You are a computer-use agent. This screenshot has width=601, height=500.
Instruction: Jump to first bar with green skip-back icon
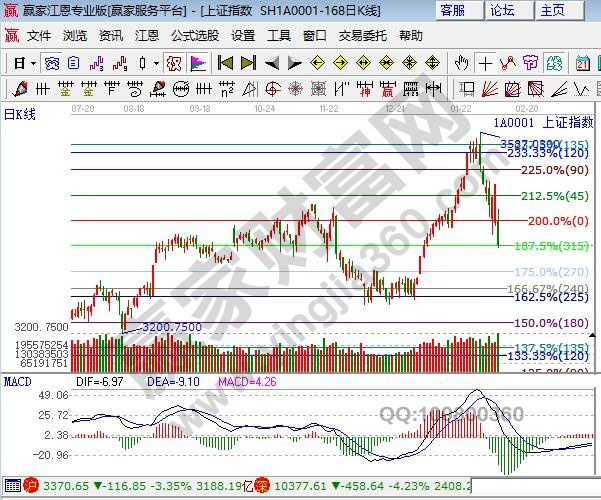tap(226, 63)
